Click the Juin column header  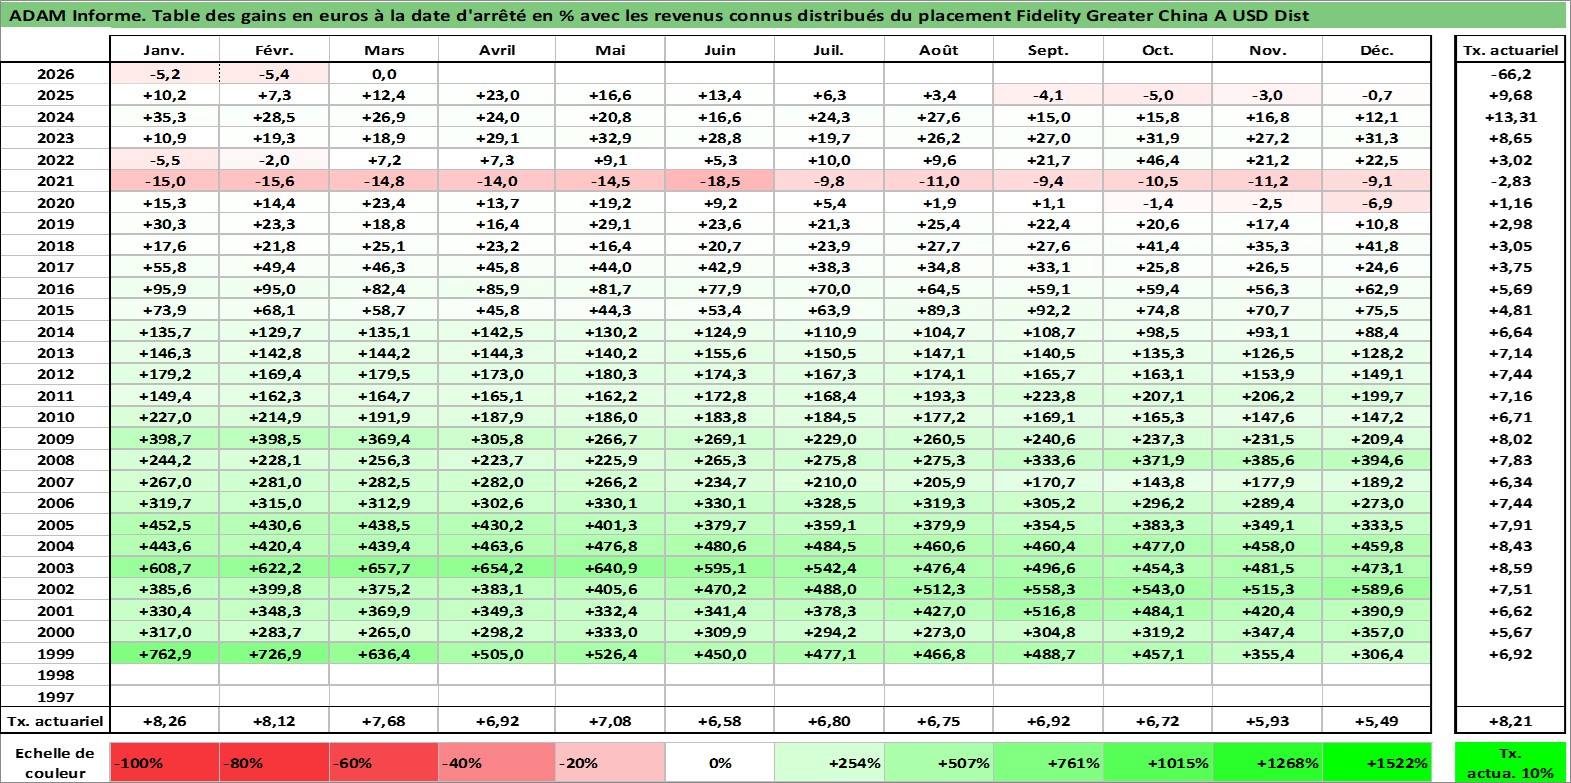pos(720,50)
